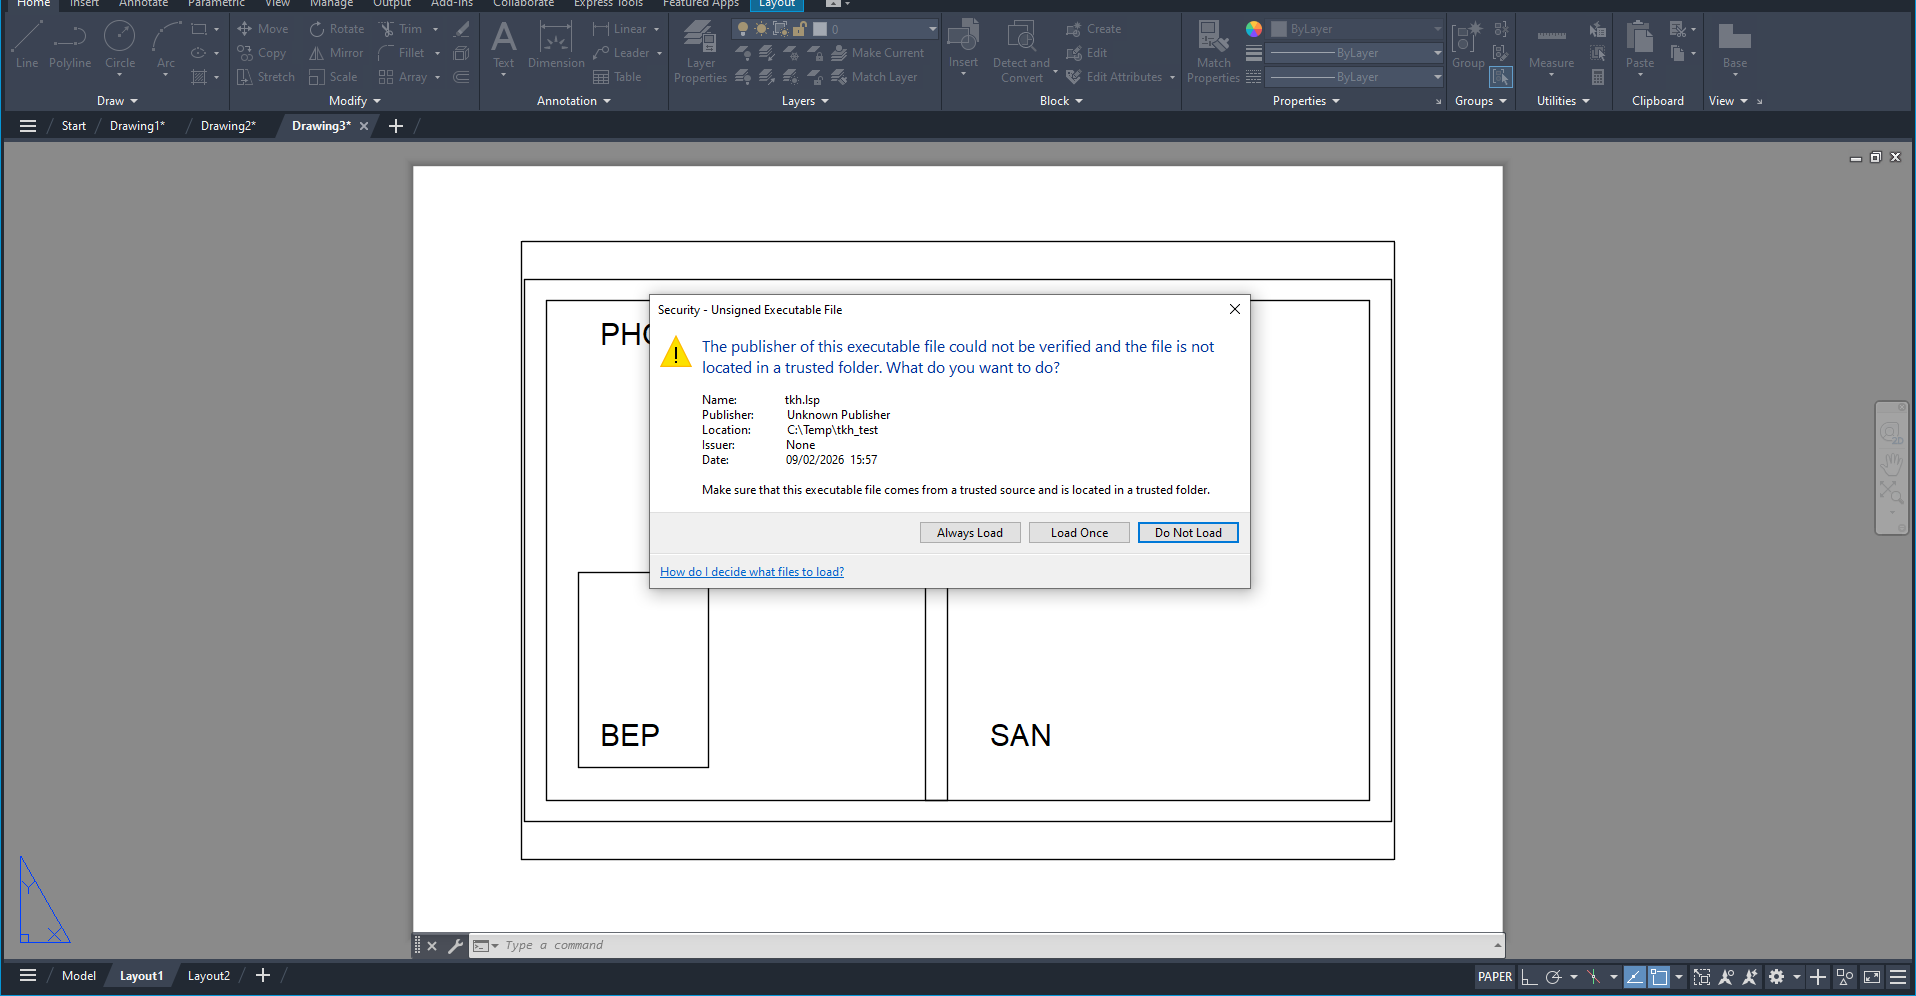The height and width of the screenshot is (996, 1916).
Task: Open the ByLayer object color swatch dropdown
Action: tap(1356, 29)
